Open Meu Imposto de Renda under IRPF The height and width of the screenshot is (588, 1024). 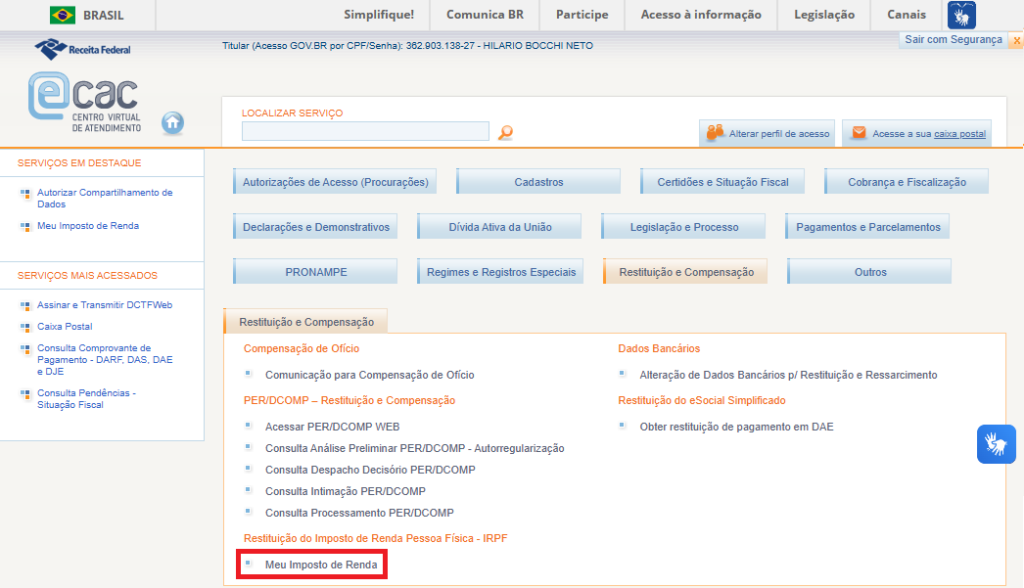point(321,565)
